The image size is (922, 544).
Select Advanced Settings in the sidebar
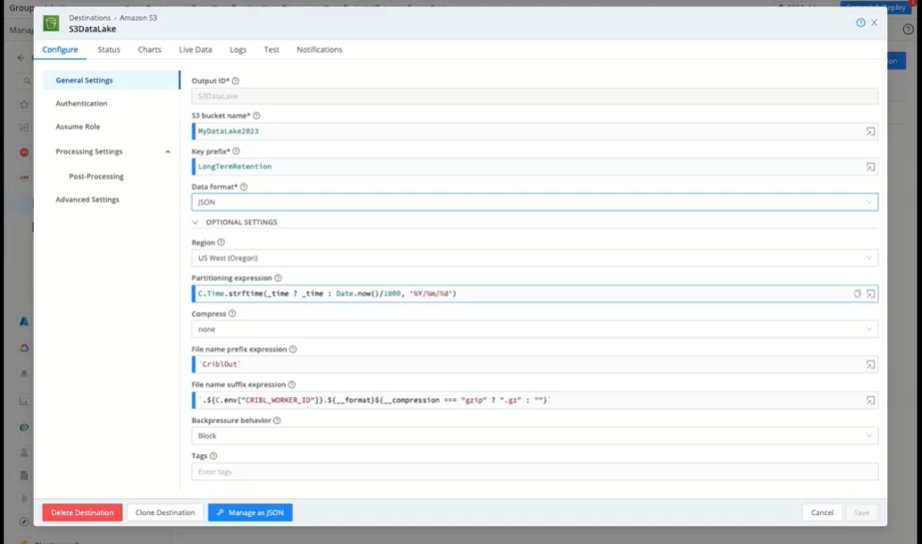(87, 200)
